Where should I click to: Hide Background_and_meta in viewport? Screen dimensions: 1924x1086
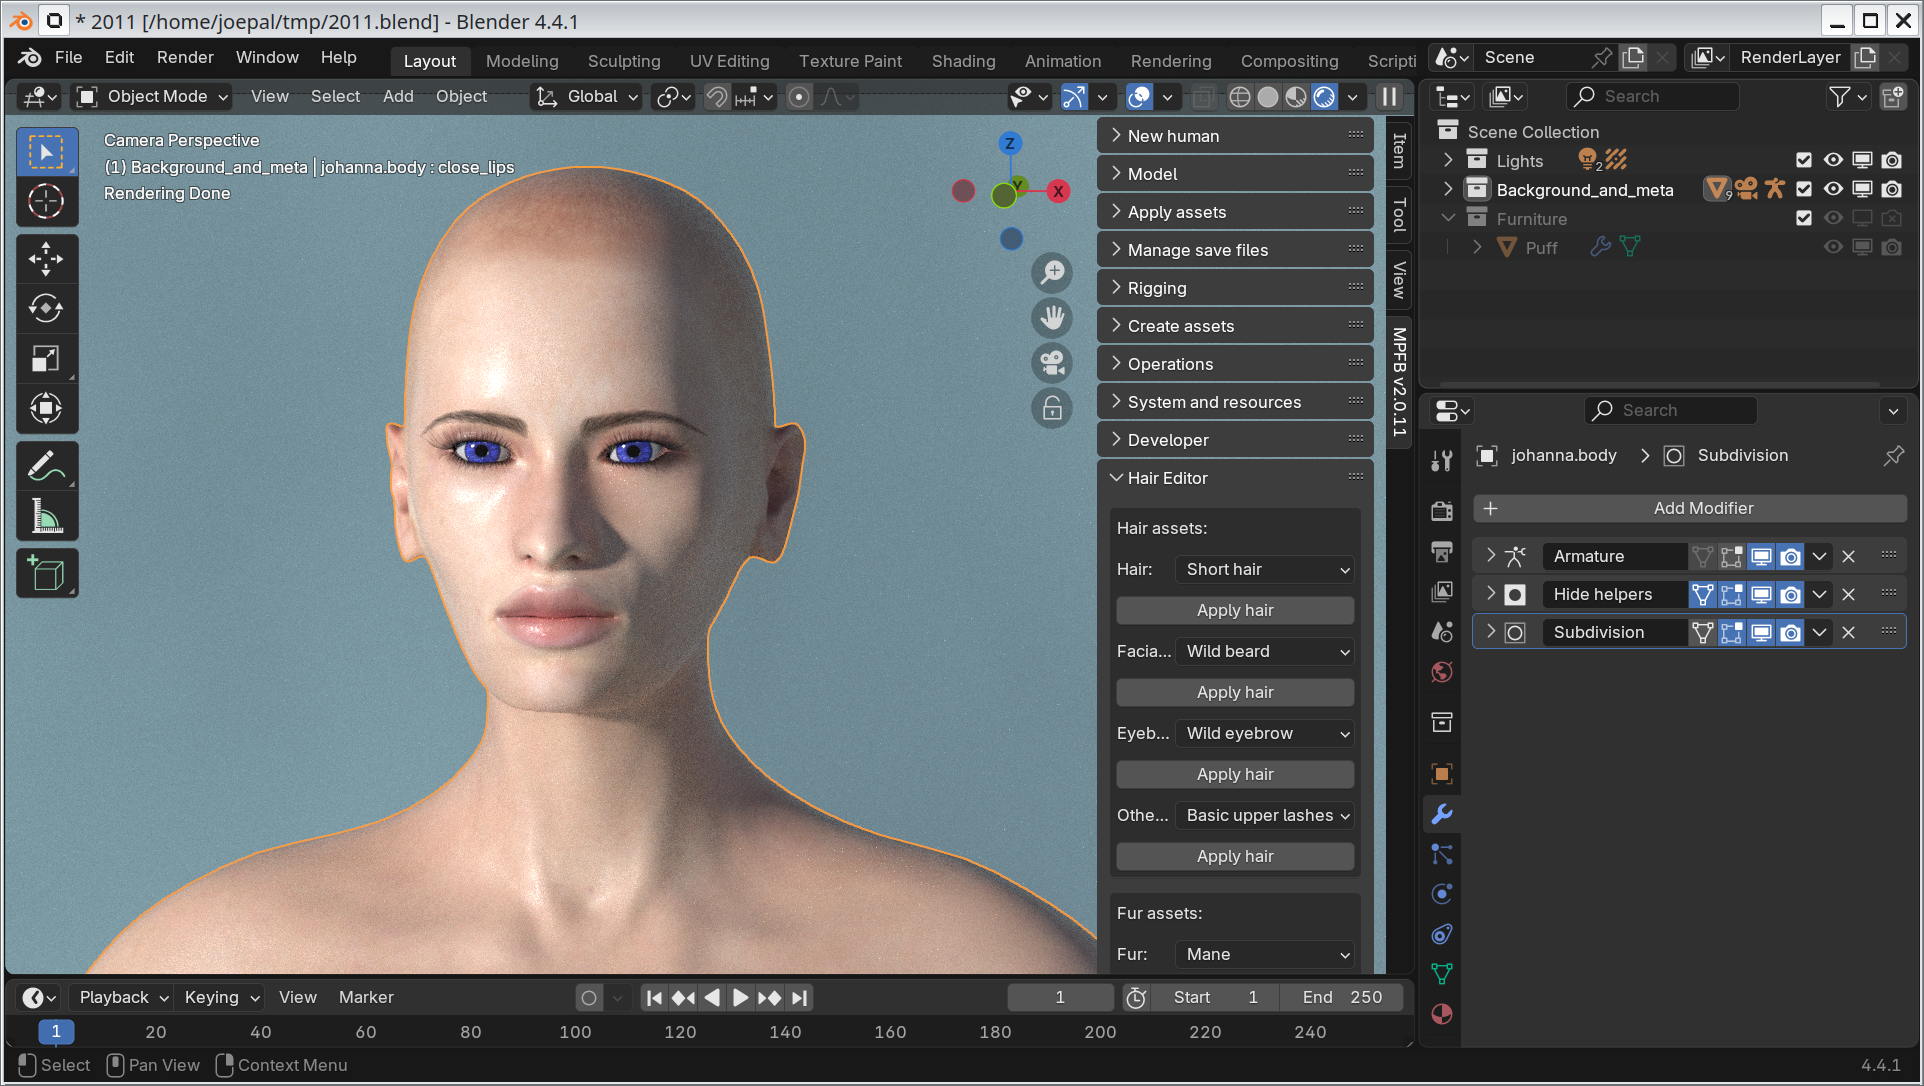(1833, 189)
